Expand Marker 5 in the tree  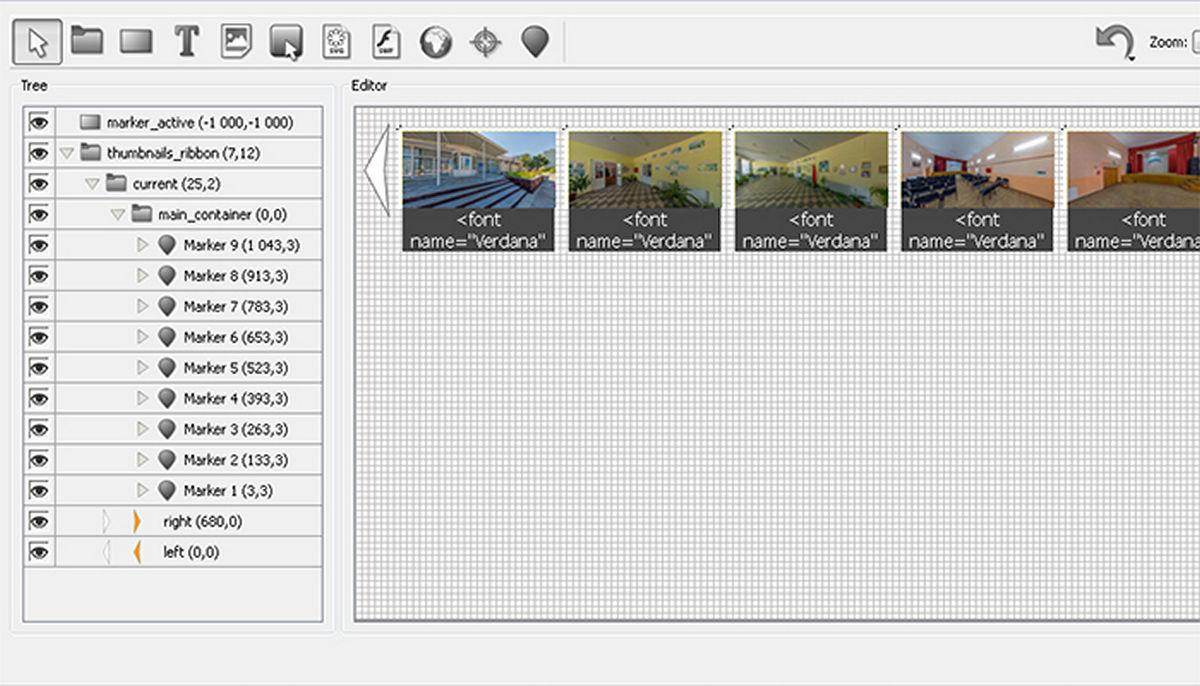click(x=142, y=368)
